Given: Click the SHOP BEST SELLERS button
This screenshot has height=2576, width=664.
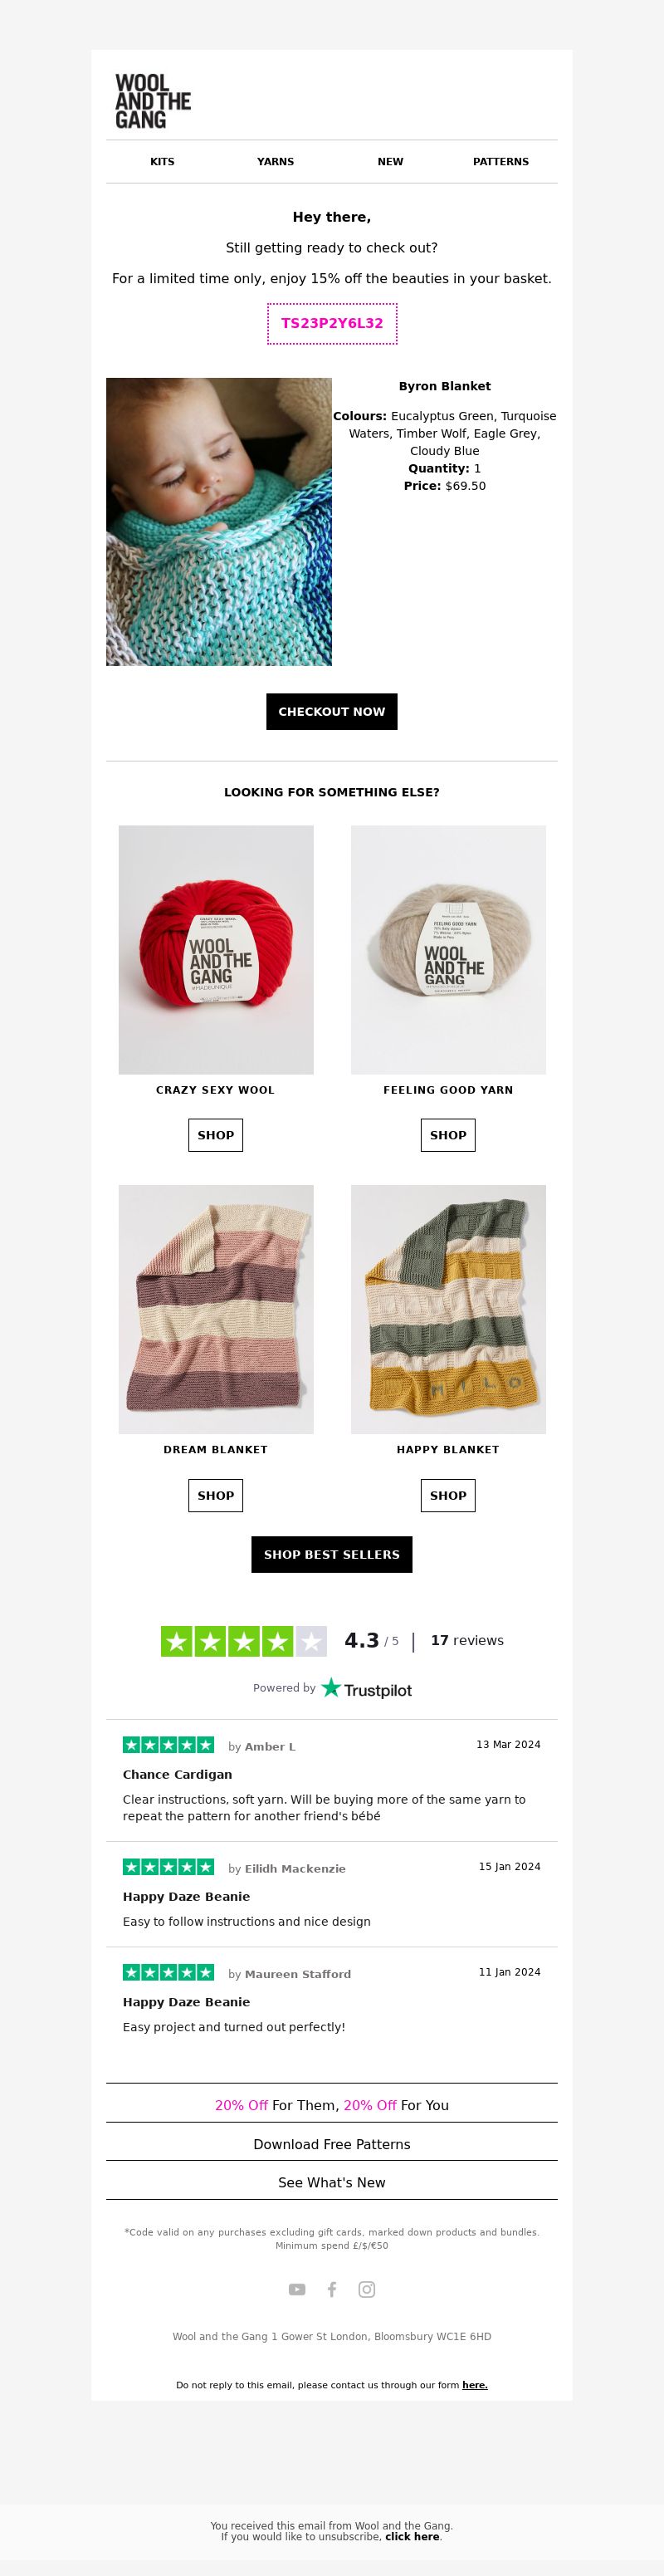Looking at the screenshot, I should tap(332, 1554).
